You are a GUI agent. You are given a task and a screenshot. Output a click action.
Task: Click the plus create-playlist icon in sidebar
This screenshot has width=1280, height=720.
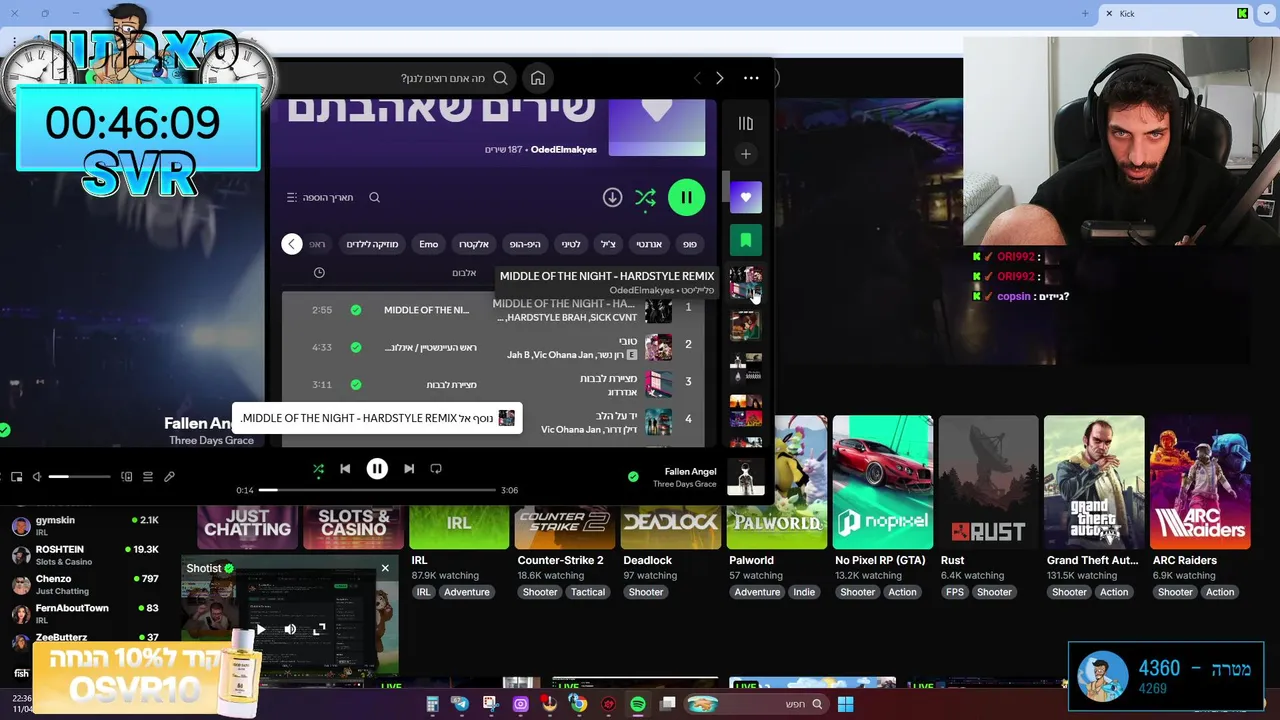pos(745,154)
